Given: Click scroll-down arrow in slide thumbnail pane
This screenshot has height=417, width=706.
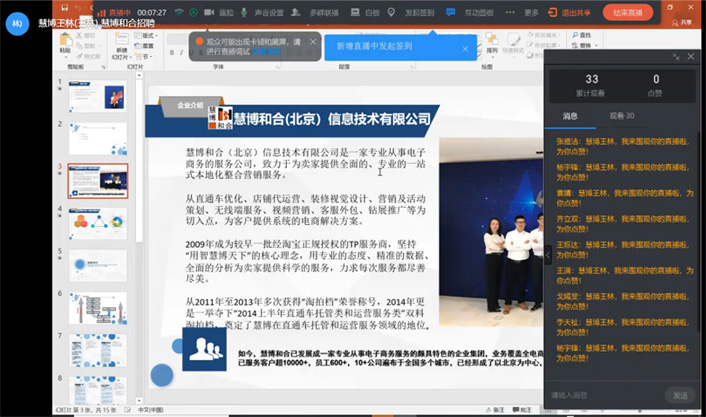Looking at the screenshot, I should [x=139, y=400].
